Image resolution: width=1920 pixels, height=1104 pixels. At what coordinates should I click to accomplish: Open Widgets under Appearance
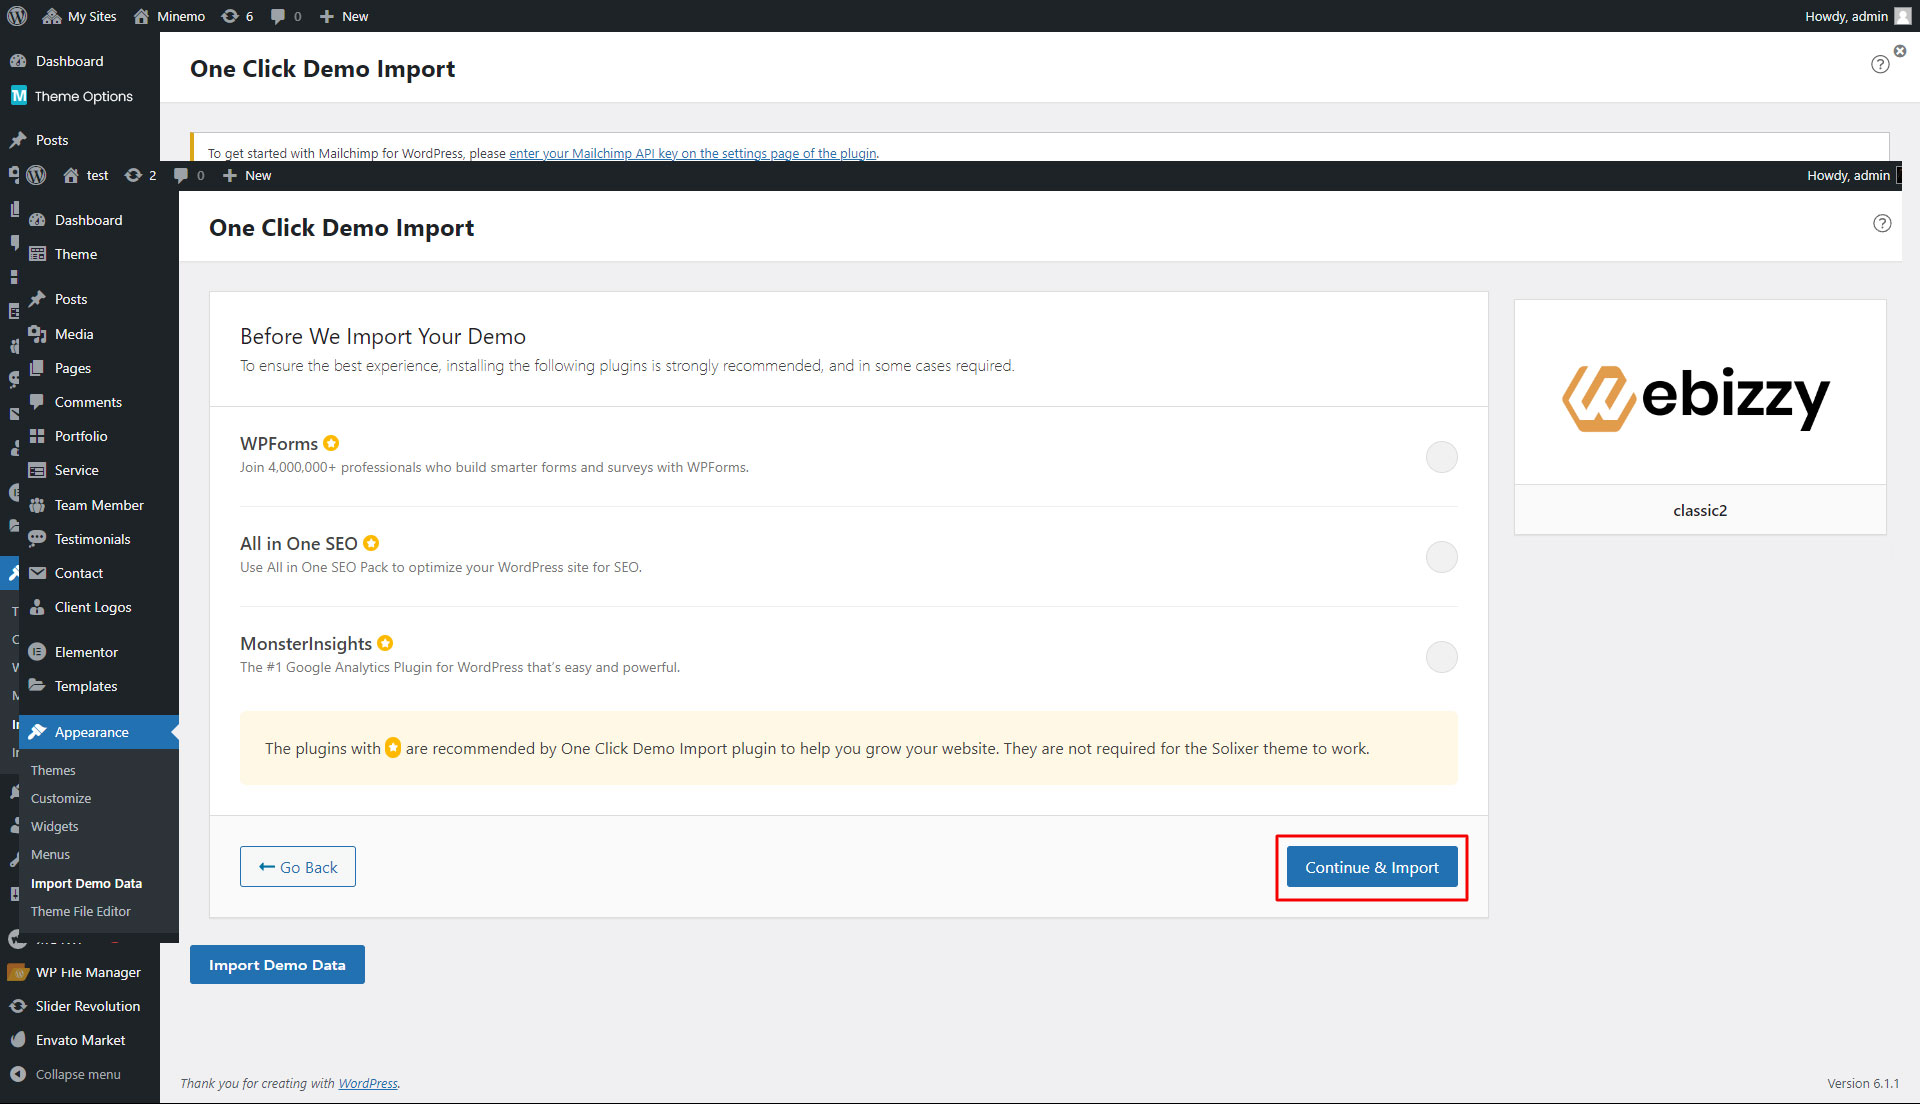point(54,826)
